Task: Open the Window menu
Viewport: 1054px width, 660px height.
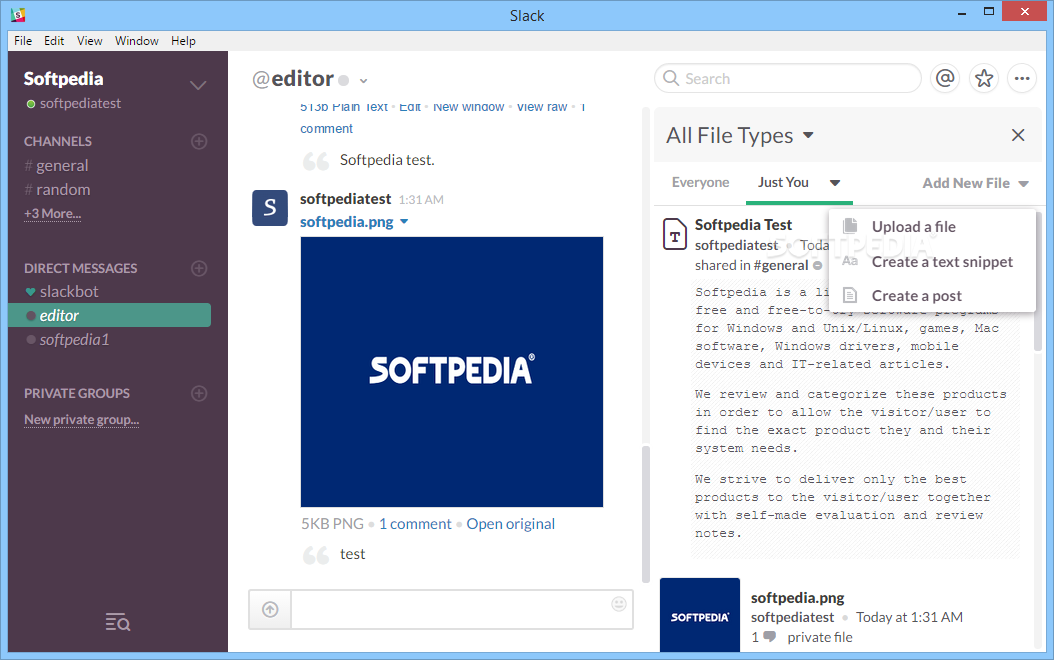Action: 136,40
